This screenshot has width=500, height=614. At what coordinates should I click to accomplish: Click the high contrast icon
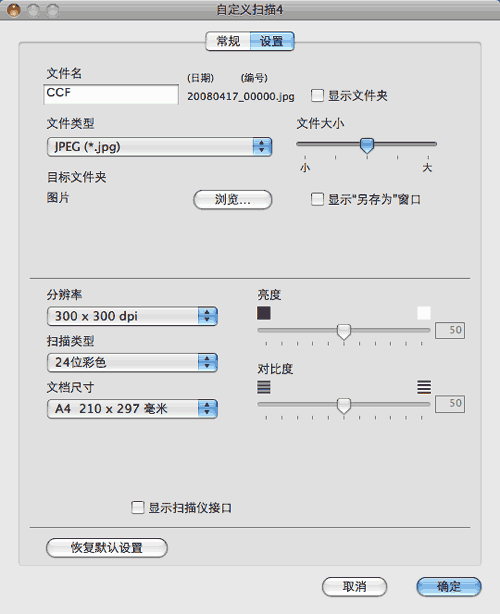(424, 387)
